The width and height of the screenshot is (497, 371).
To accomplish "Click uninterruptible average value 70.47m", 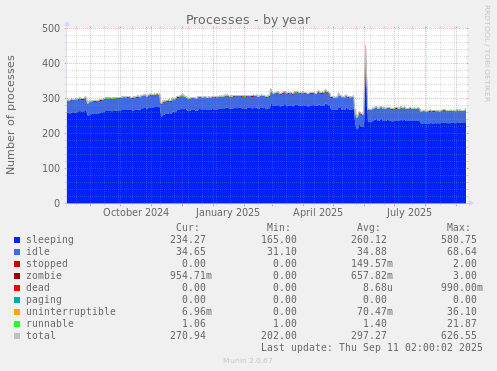I will point(375,312).
